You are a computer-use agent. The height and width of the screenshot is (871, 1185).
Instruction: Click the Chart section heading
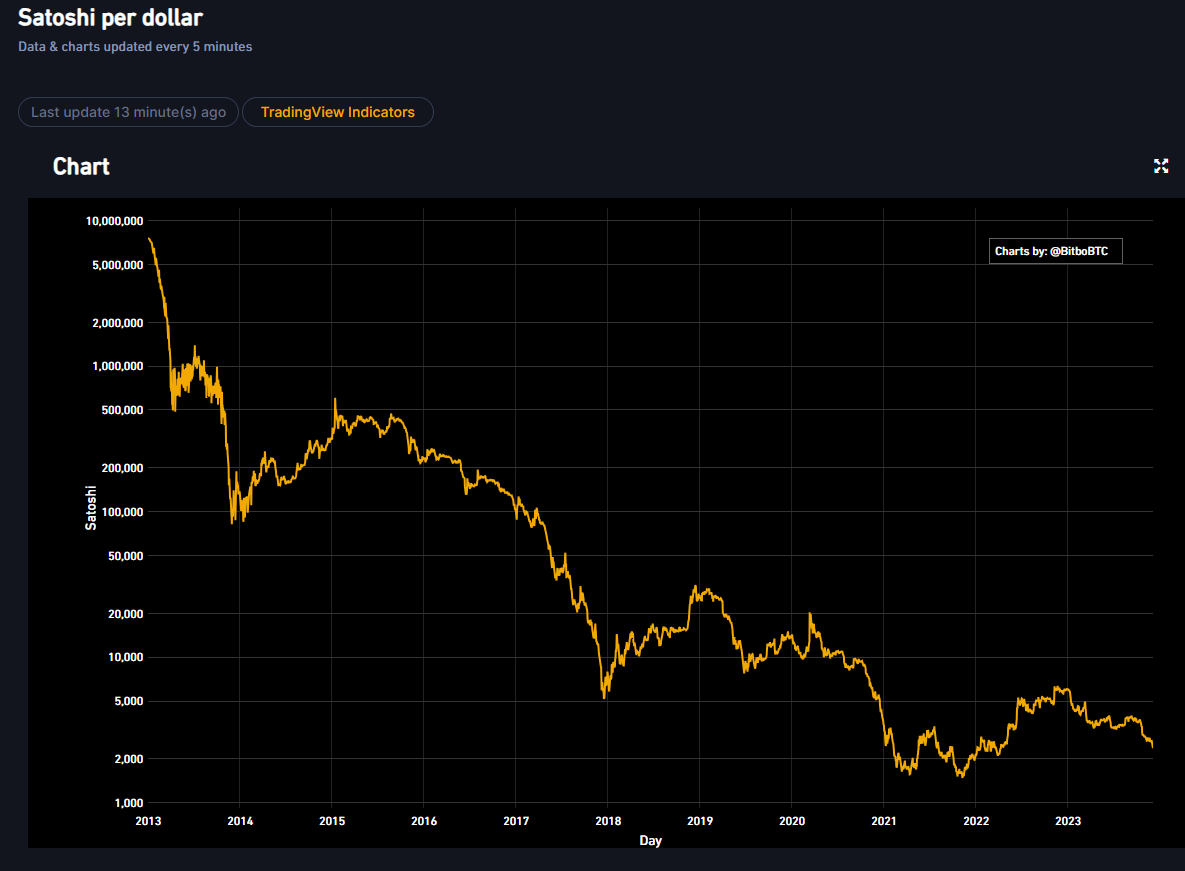[81, 166]
